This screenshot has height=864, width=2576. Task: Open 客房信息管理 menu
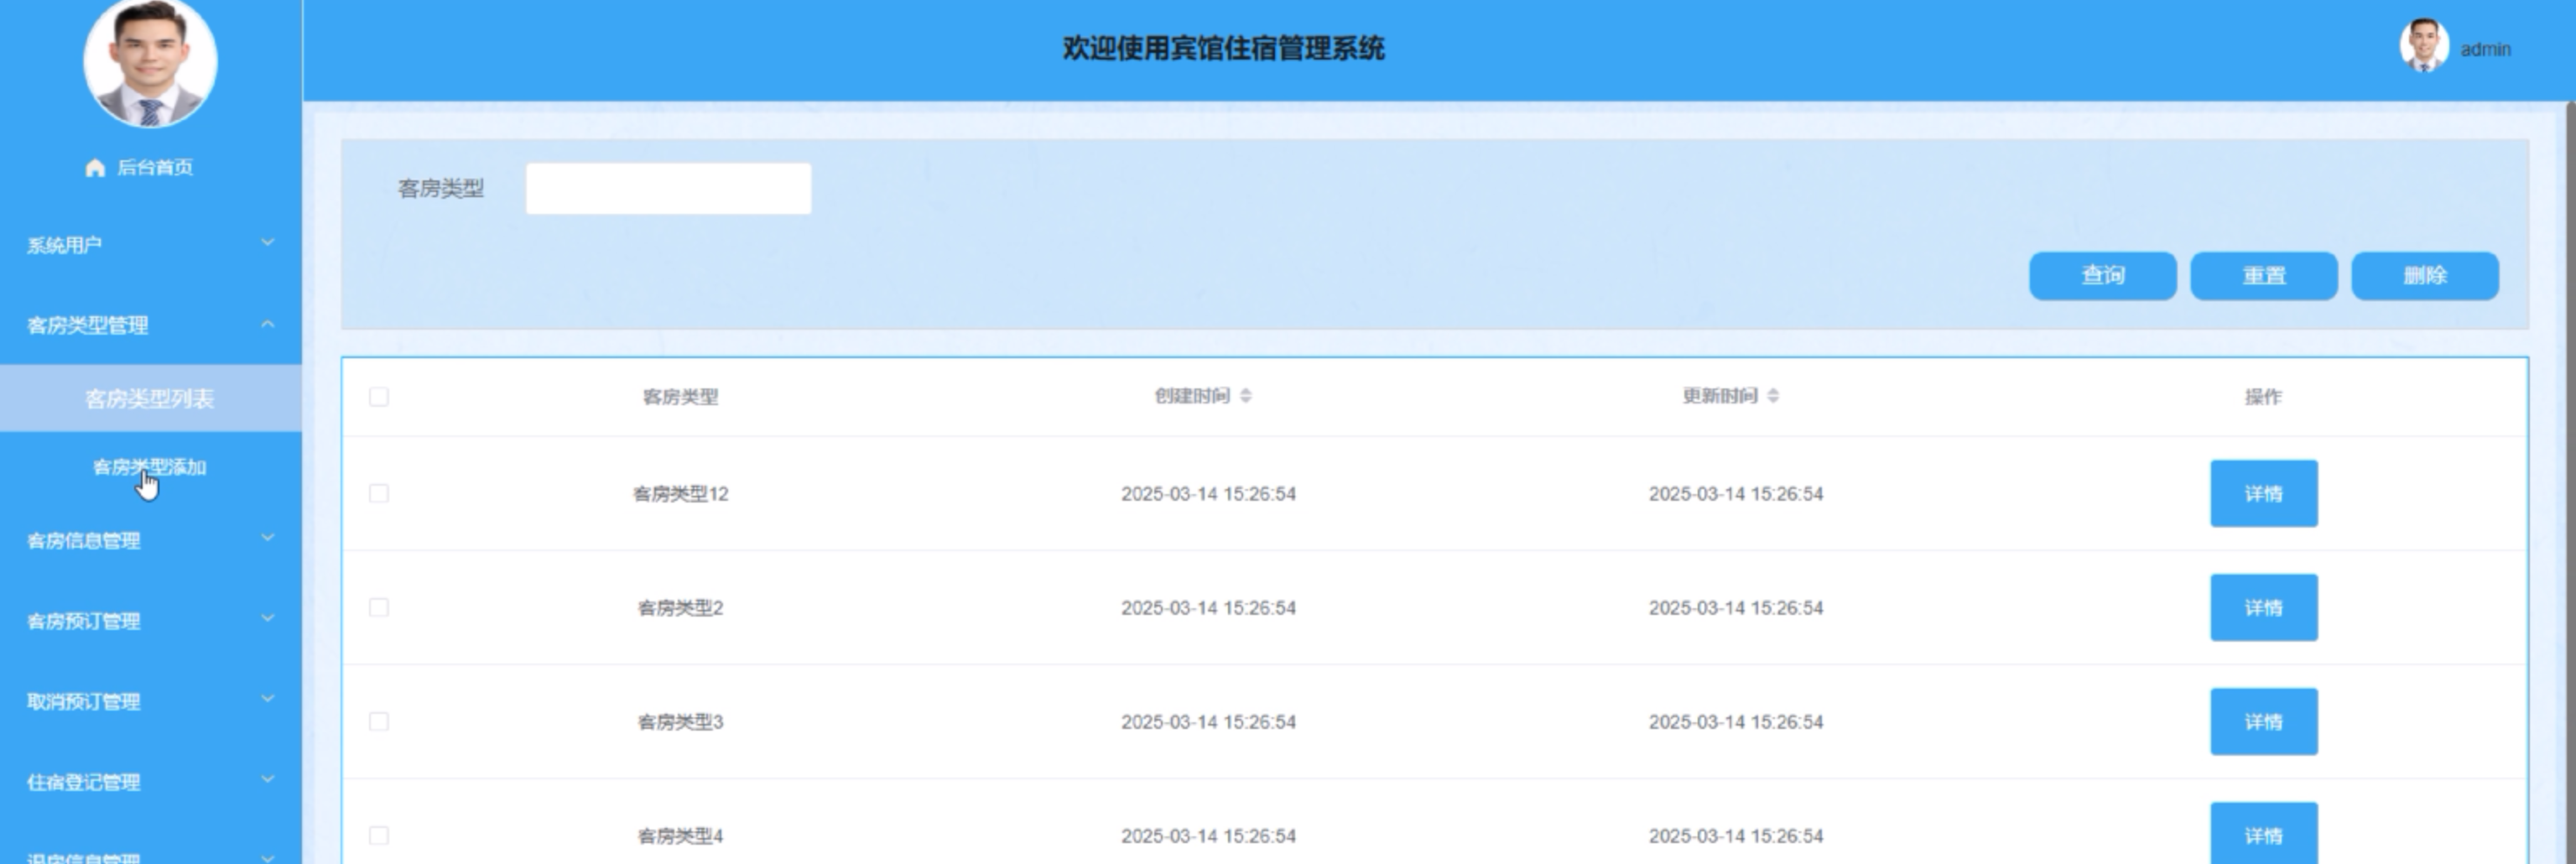150,541
